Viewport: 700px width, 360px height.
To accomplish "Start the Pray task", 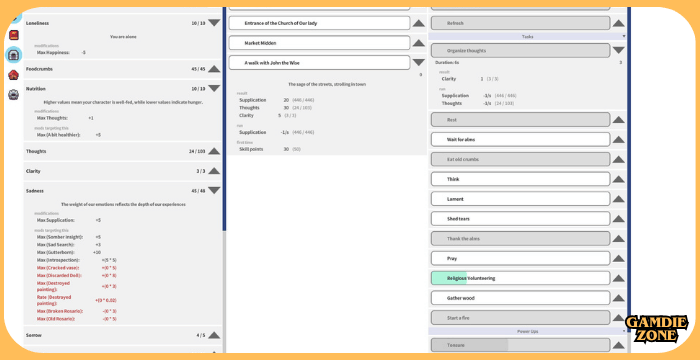I will (x=521, y=258).
